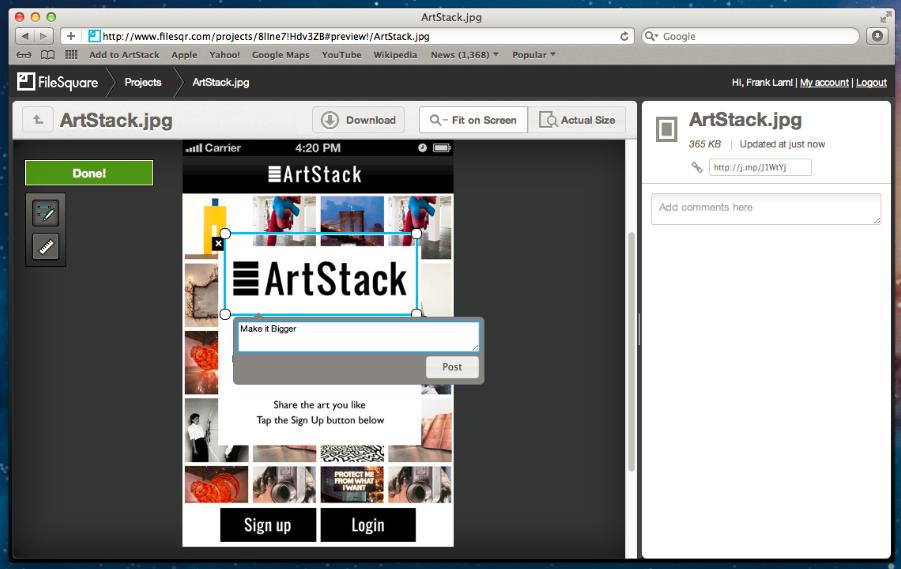Open the bookmarks book icon

coord(48,55)
